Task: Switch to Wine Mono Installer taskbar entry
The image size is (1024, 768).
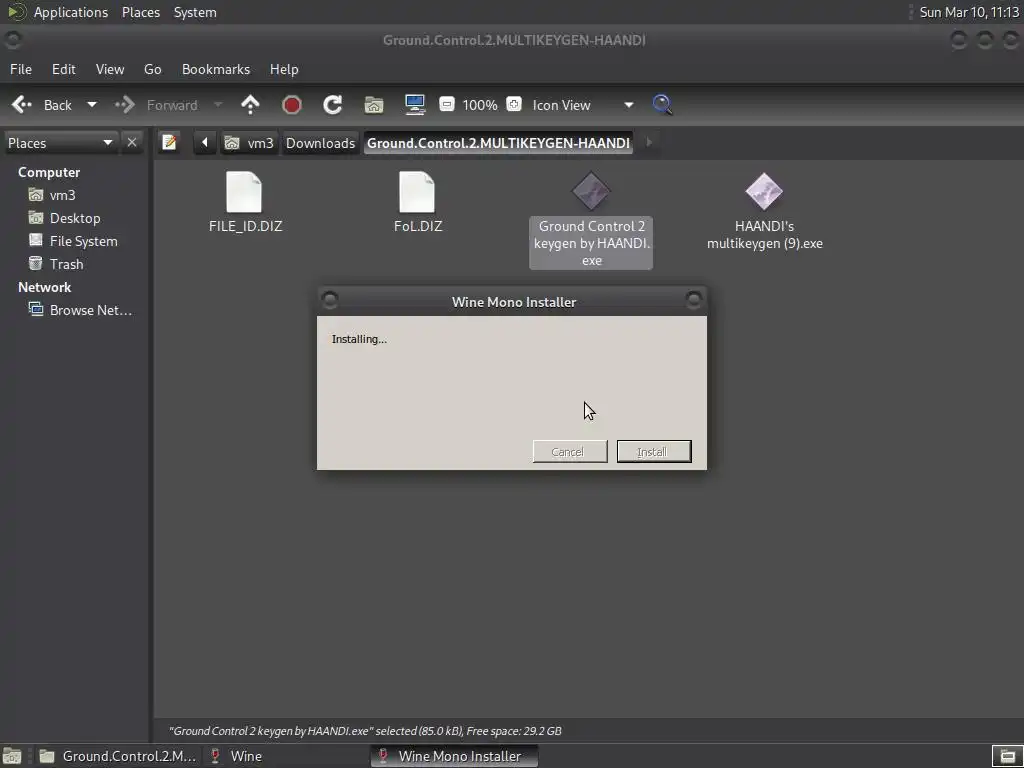Action: 455,756
